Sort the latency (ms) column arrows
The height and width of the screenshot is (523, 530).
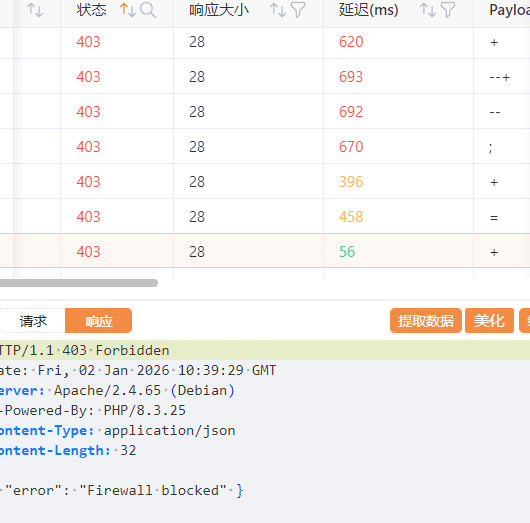coord(428,10)
